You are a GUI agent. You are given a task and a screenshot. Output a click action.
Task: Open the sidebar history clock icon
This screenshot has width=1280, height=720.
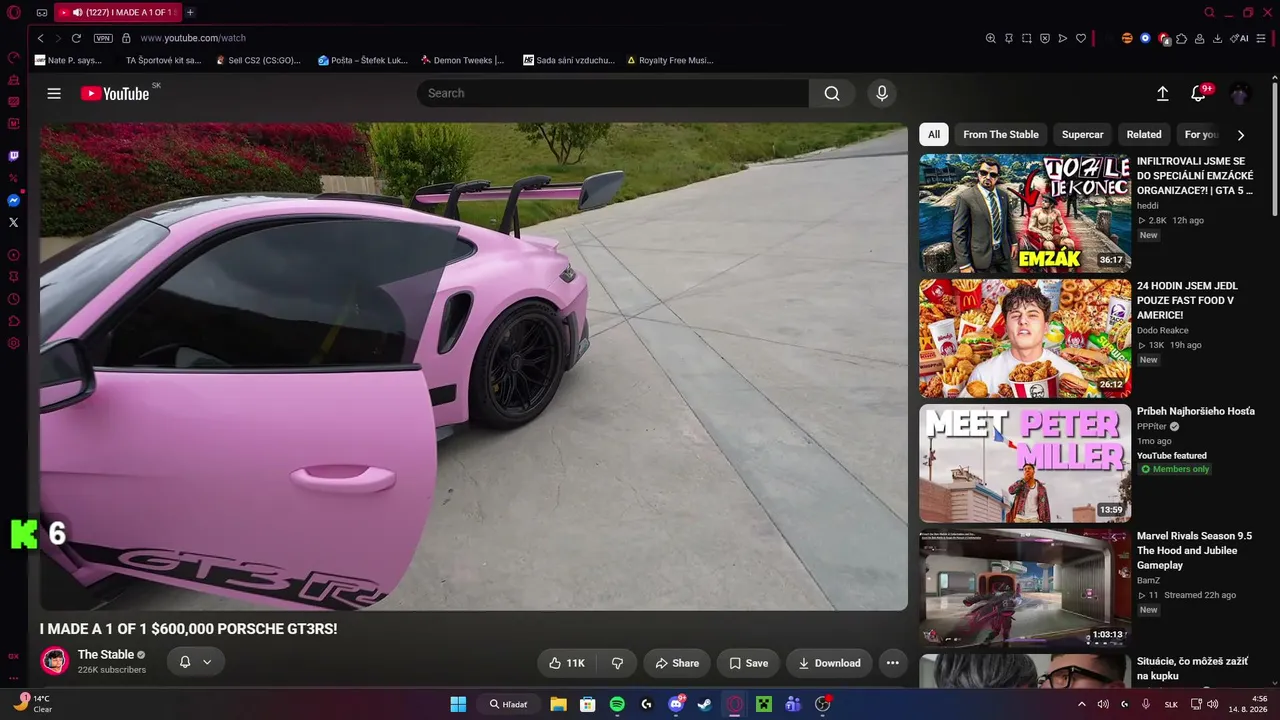[14, 299]
